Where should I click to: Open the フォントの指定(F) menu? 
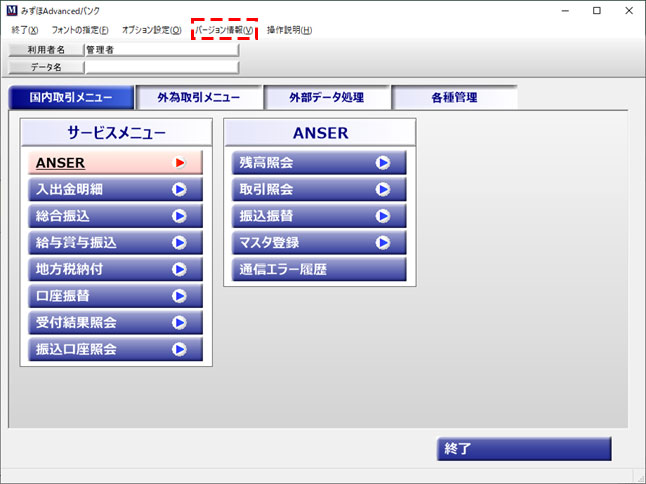click(x=80, y=30)
